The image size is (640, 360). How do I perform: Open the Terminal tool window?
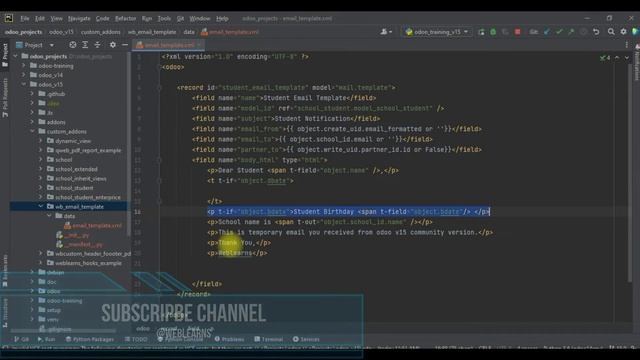[269, 339]
